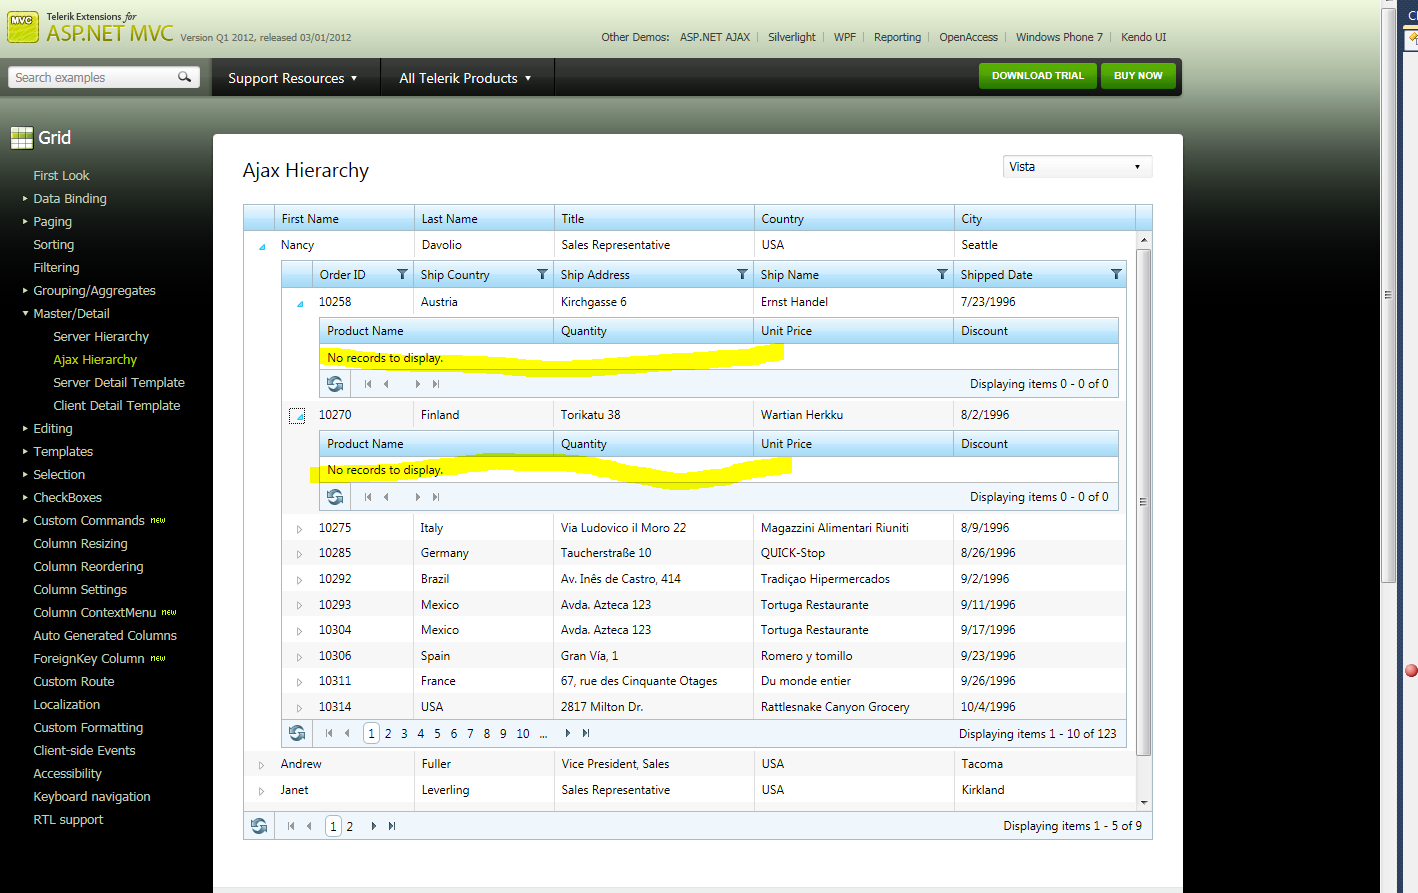The width and height of the screenshot is (1418, 893).
Task: Refresh the main employees grid
Action: [x=259, y=826]
